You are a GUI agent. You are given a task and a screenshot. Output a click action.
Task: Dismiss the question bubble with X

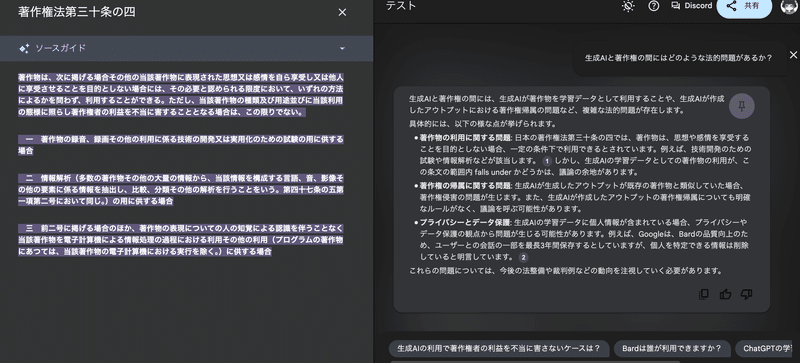793,55
